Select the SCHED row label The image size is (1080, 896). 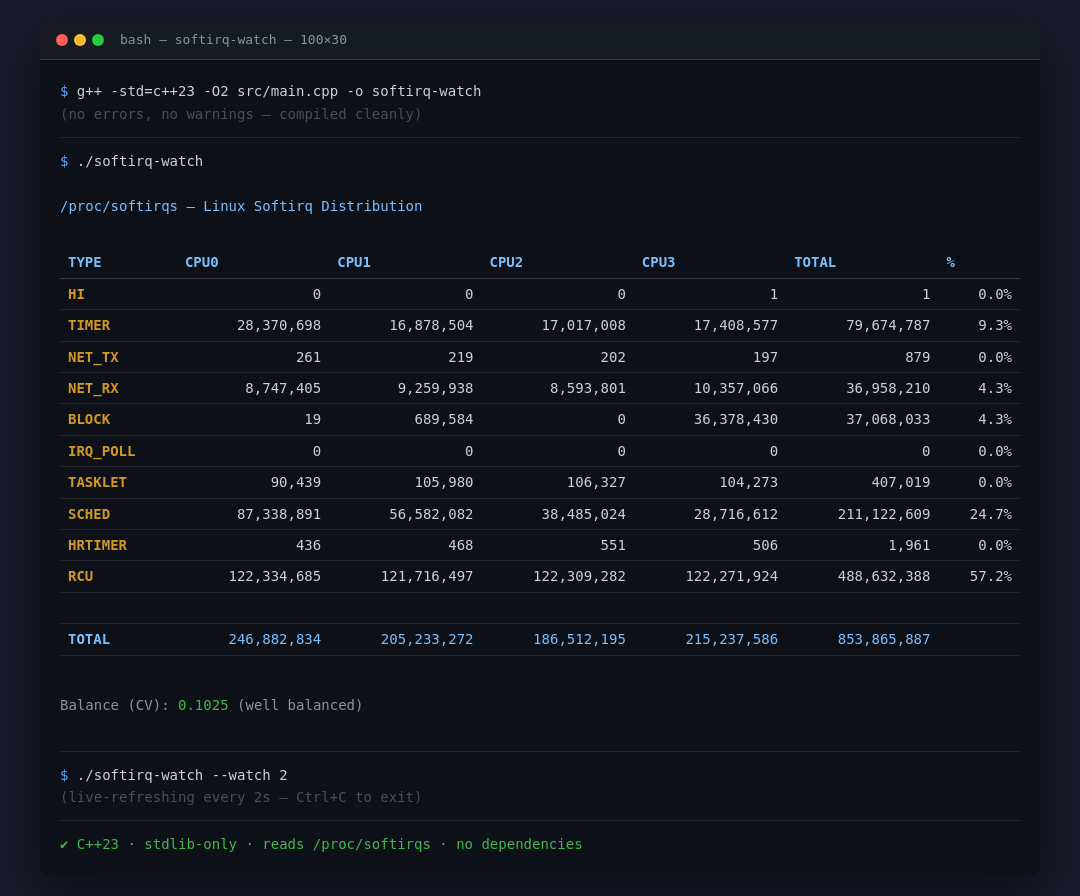click(x=89, y=514)
